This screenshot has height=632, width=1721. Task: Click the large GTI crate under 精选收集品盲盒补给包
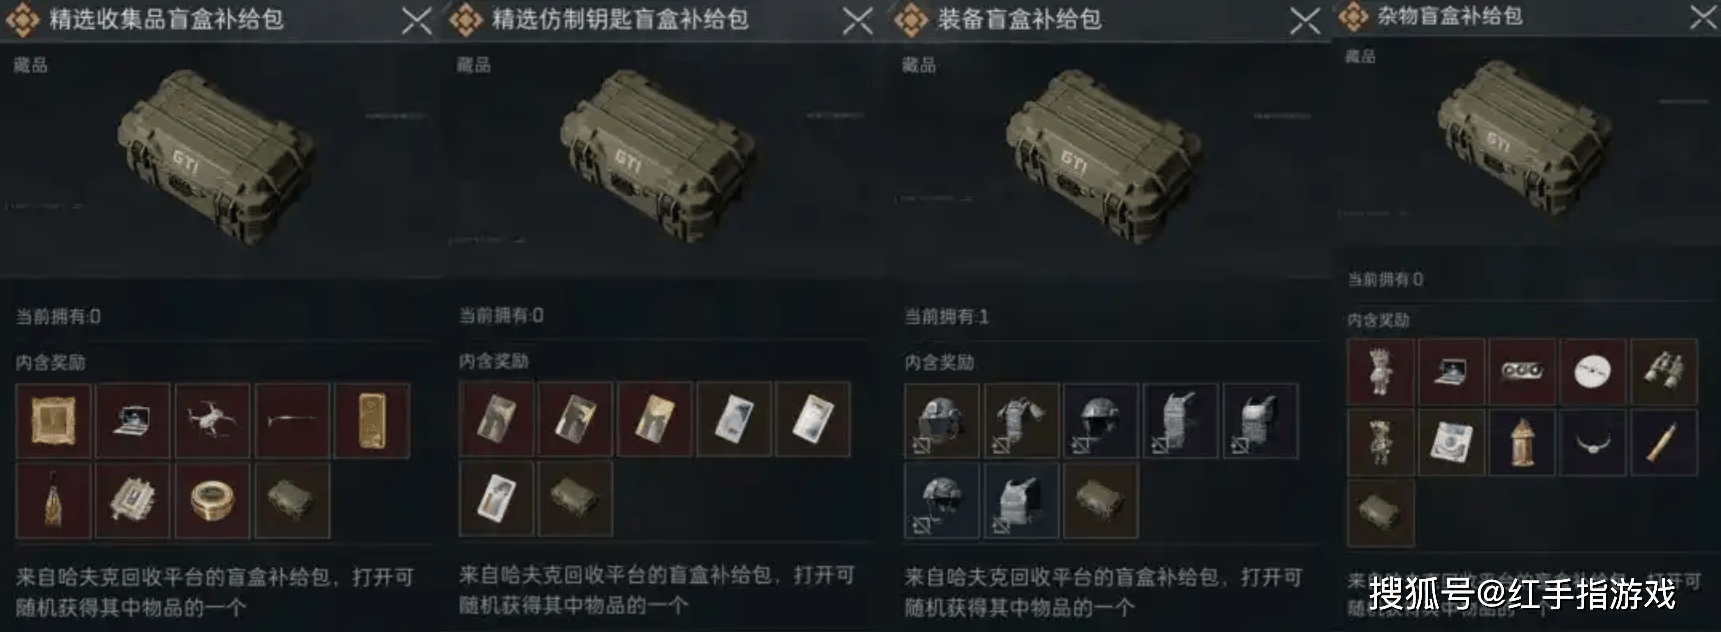tap(215, 155)
